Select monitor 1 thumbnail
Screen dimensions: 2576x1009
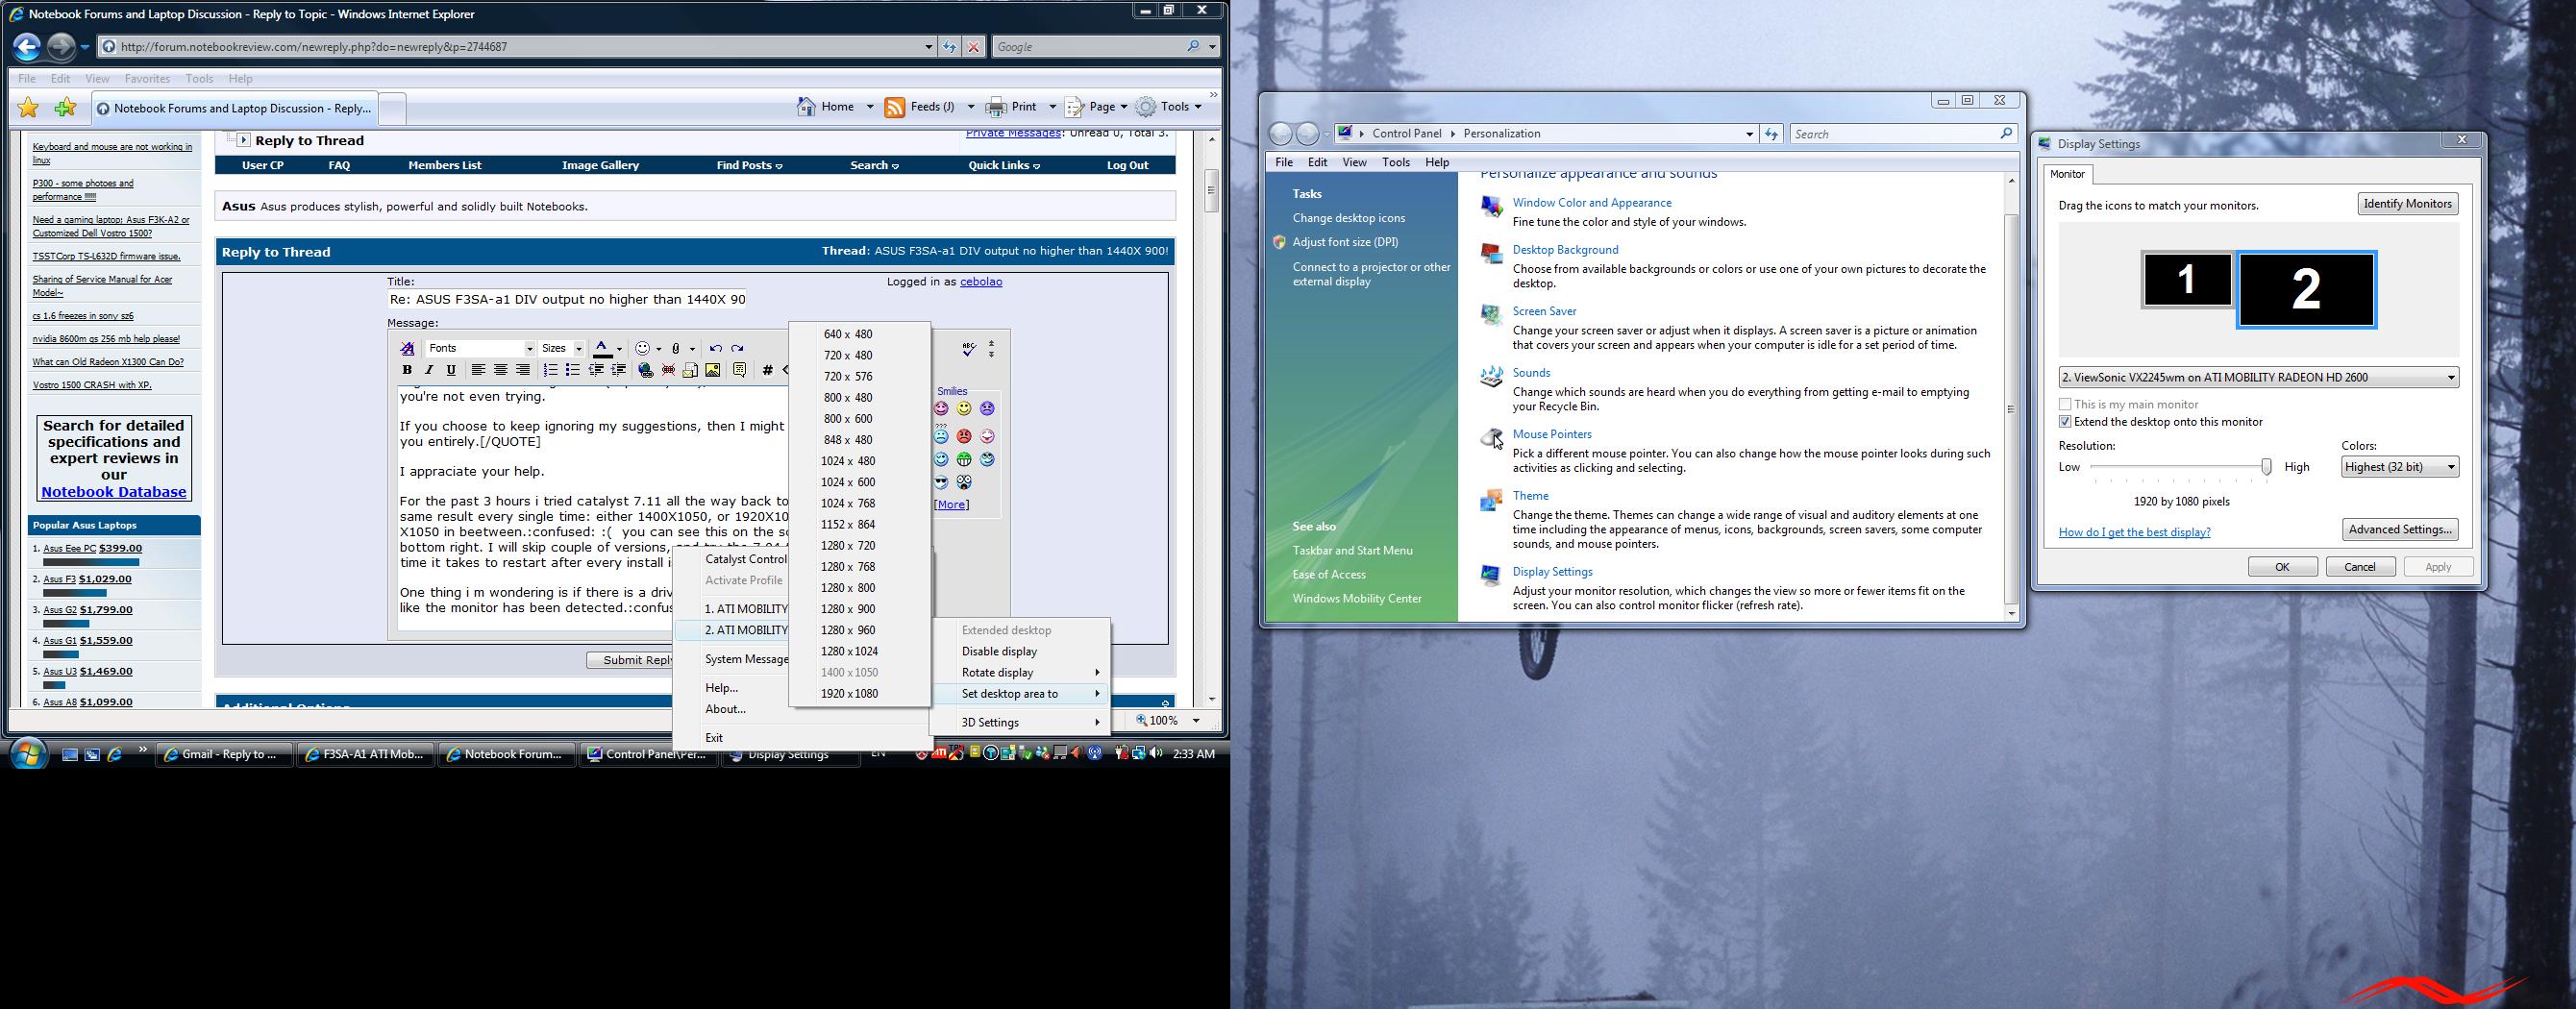click(x=2186, y=280)
